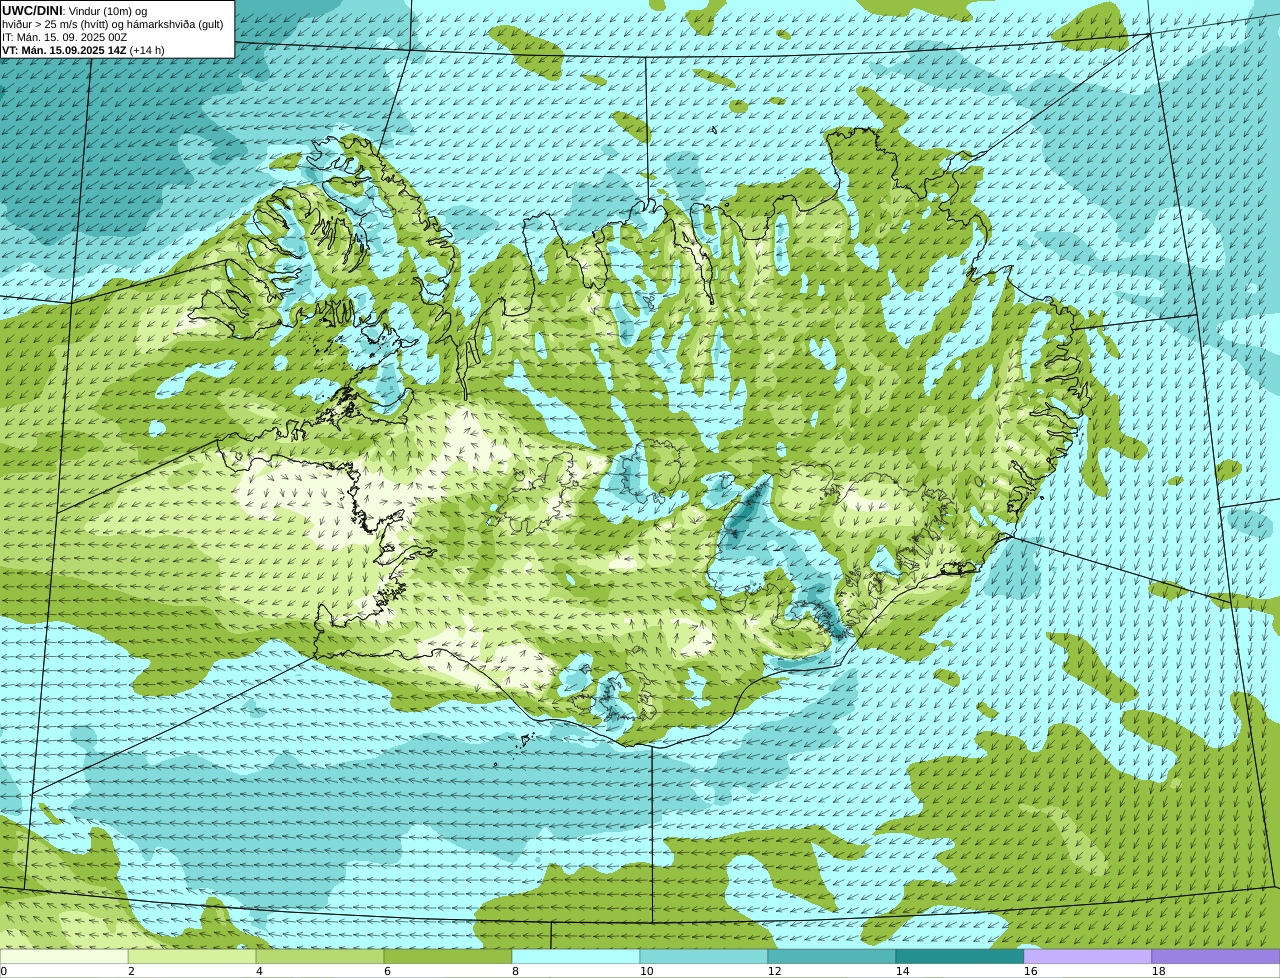This screenshot has width=1280, height=978.
Task: Click the 'UWC/DINI' title text
Action: pos(32,10)
